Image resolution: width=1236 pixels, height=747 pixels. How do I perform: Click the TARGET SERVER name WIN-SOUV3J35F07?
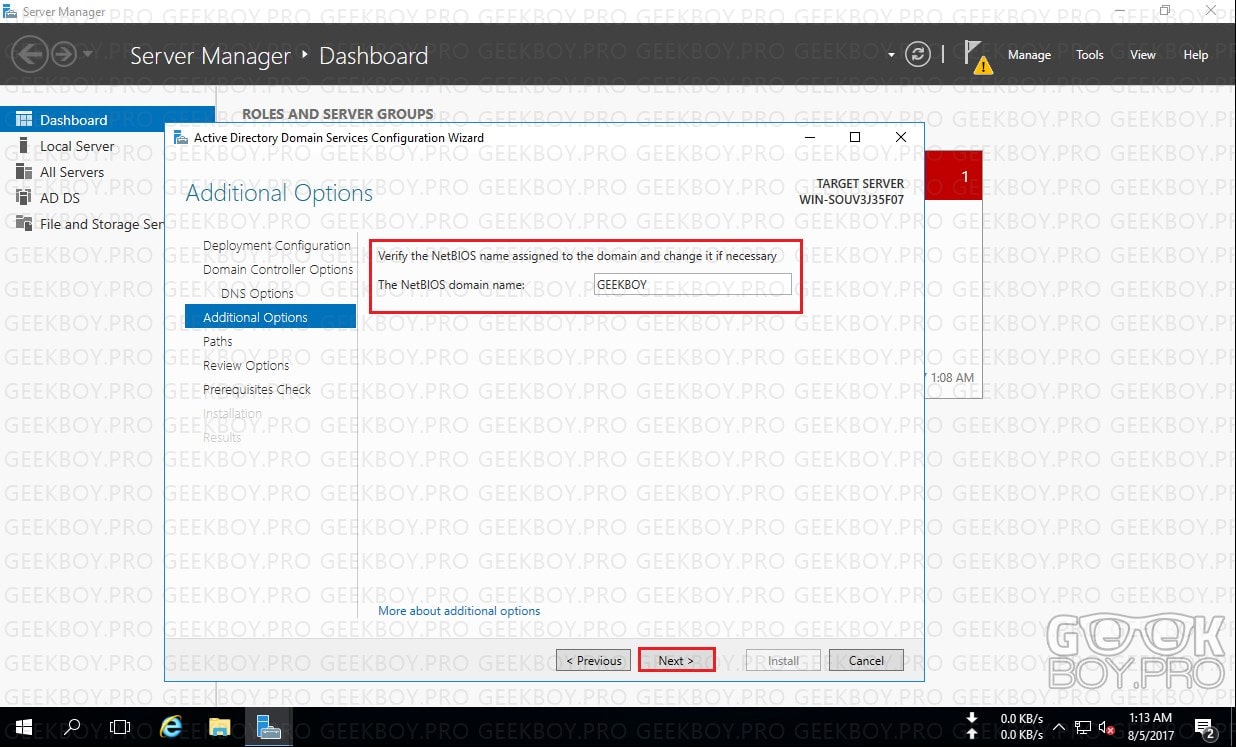click(851, 199)
